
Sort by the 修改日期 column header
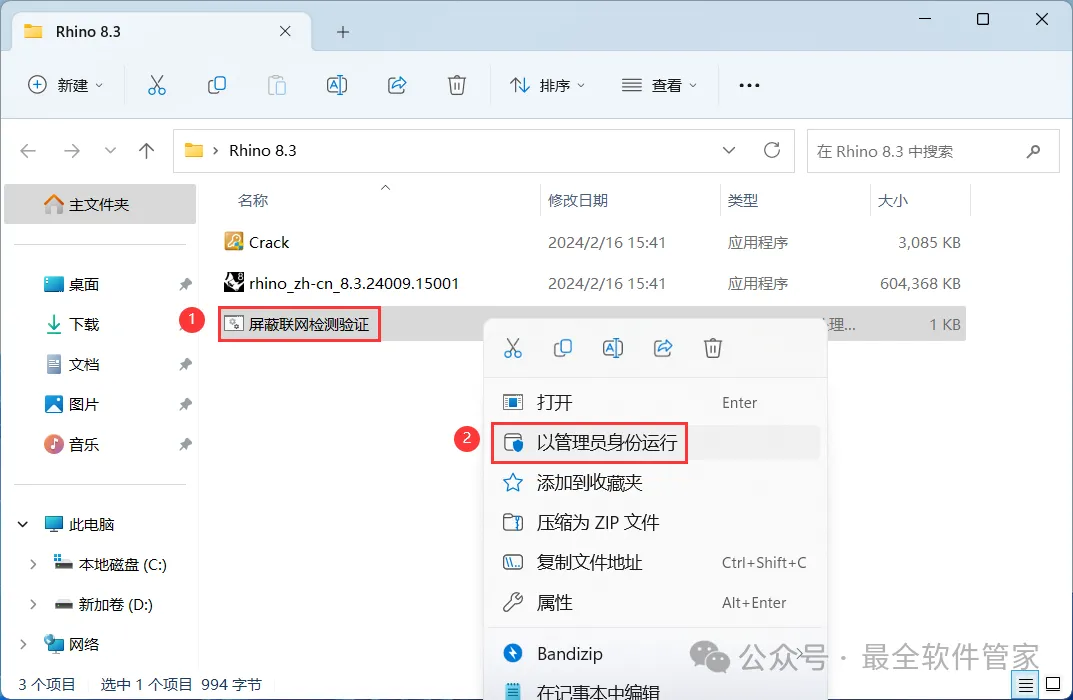tap(578, 200)
